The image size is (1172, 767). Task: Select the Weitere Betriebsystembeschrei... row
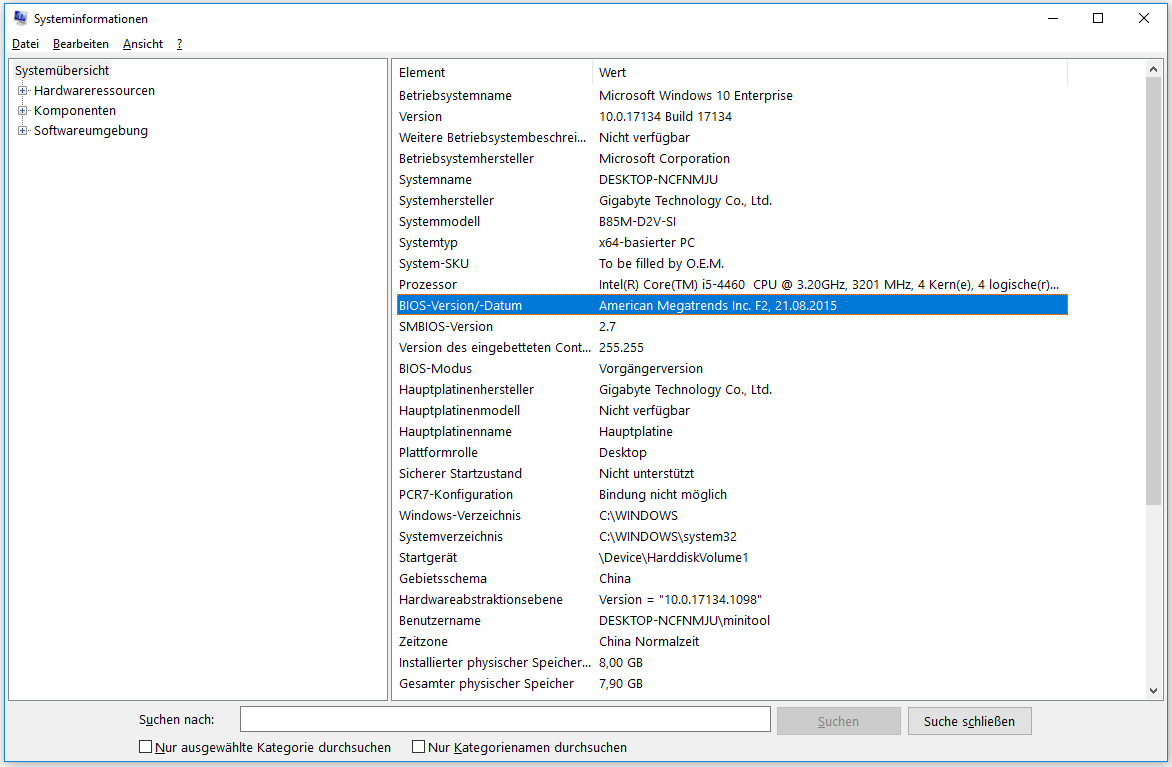(x=732, y=138)
